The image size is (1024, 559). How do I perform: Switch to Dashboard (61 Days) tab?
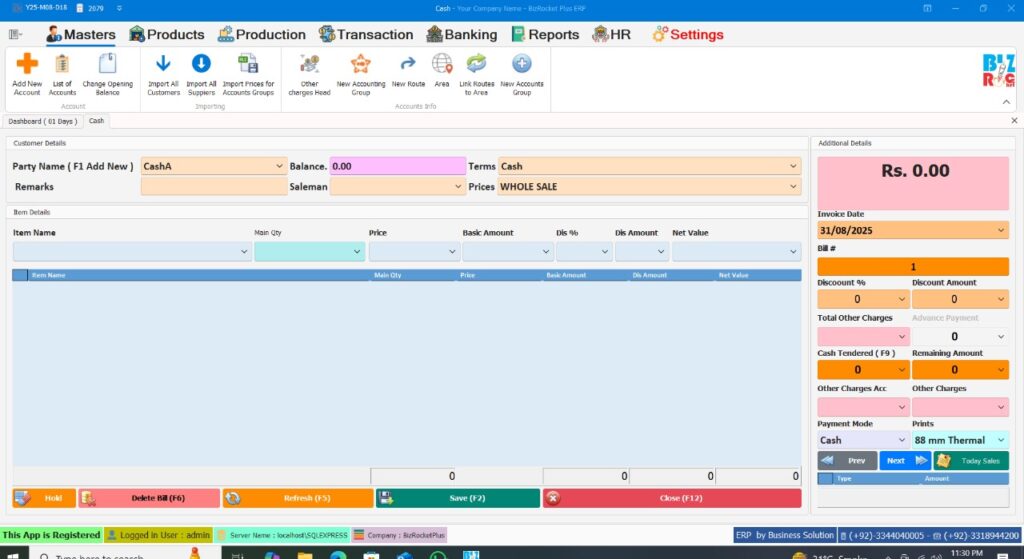pos(42,121)
